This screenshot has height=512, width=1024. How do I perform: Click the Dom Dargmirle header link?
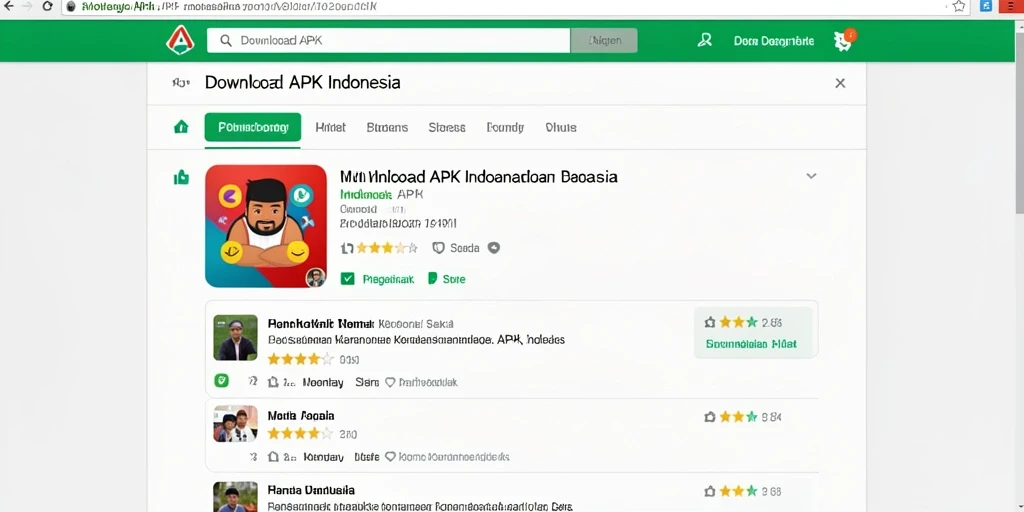(774, 40)
